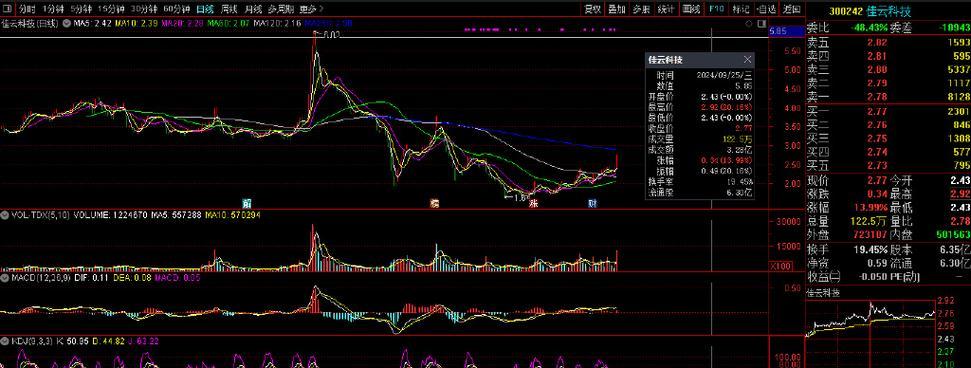Click the 财 marker at chart bottom

point(592,203)
